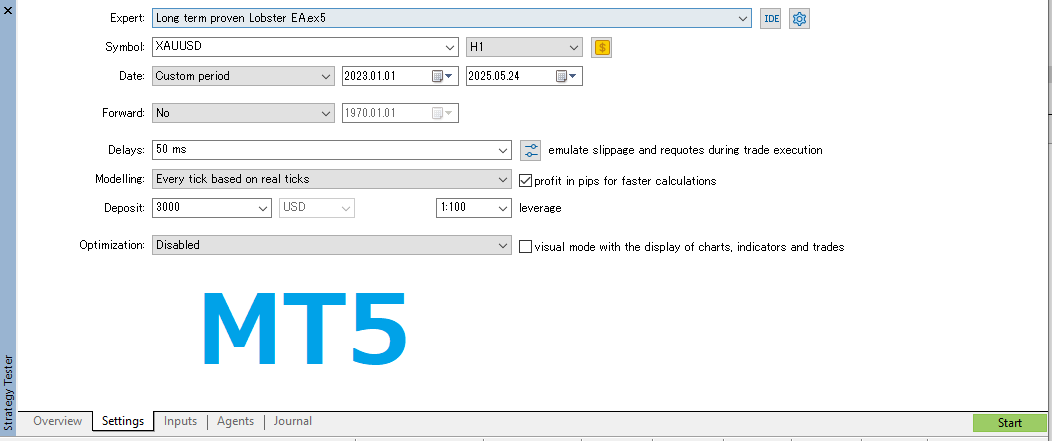The width and height of the screenshot is (1052, 441).
Task: Open the expert in IDE editor
Action: [771, 19]
